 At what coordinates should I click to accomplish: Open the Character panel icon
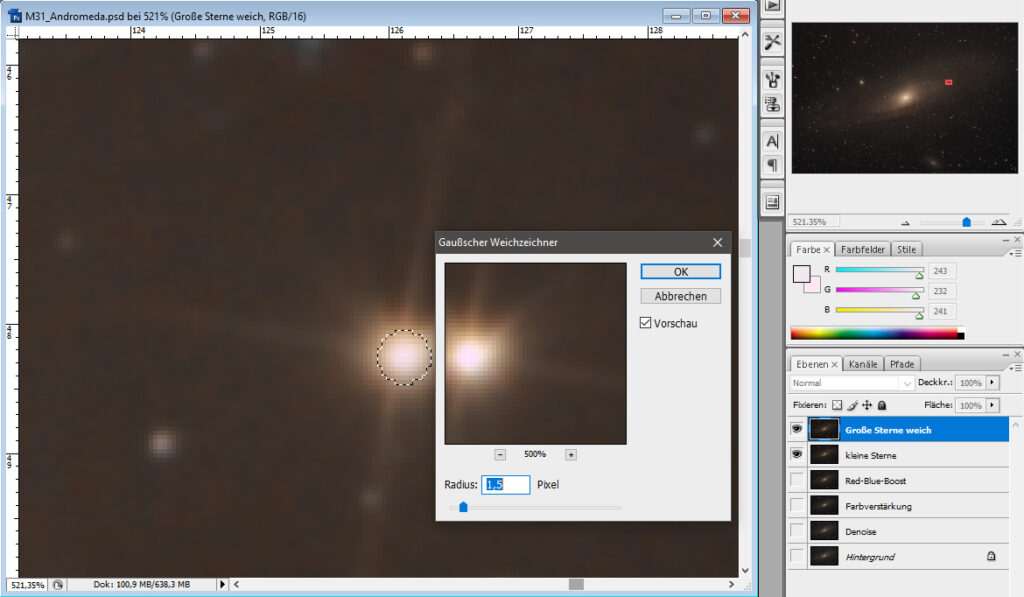pyautogui.click(x=773, y=141)
